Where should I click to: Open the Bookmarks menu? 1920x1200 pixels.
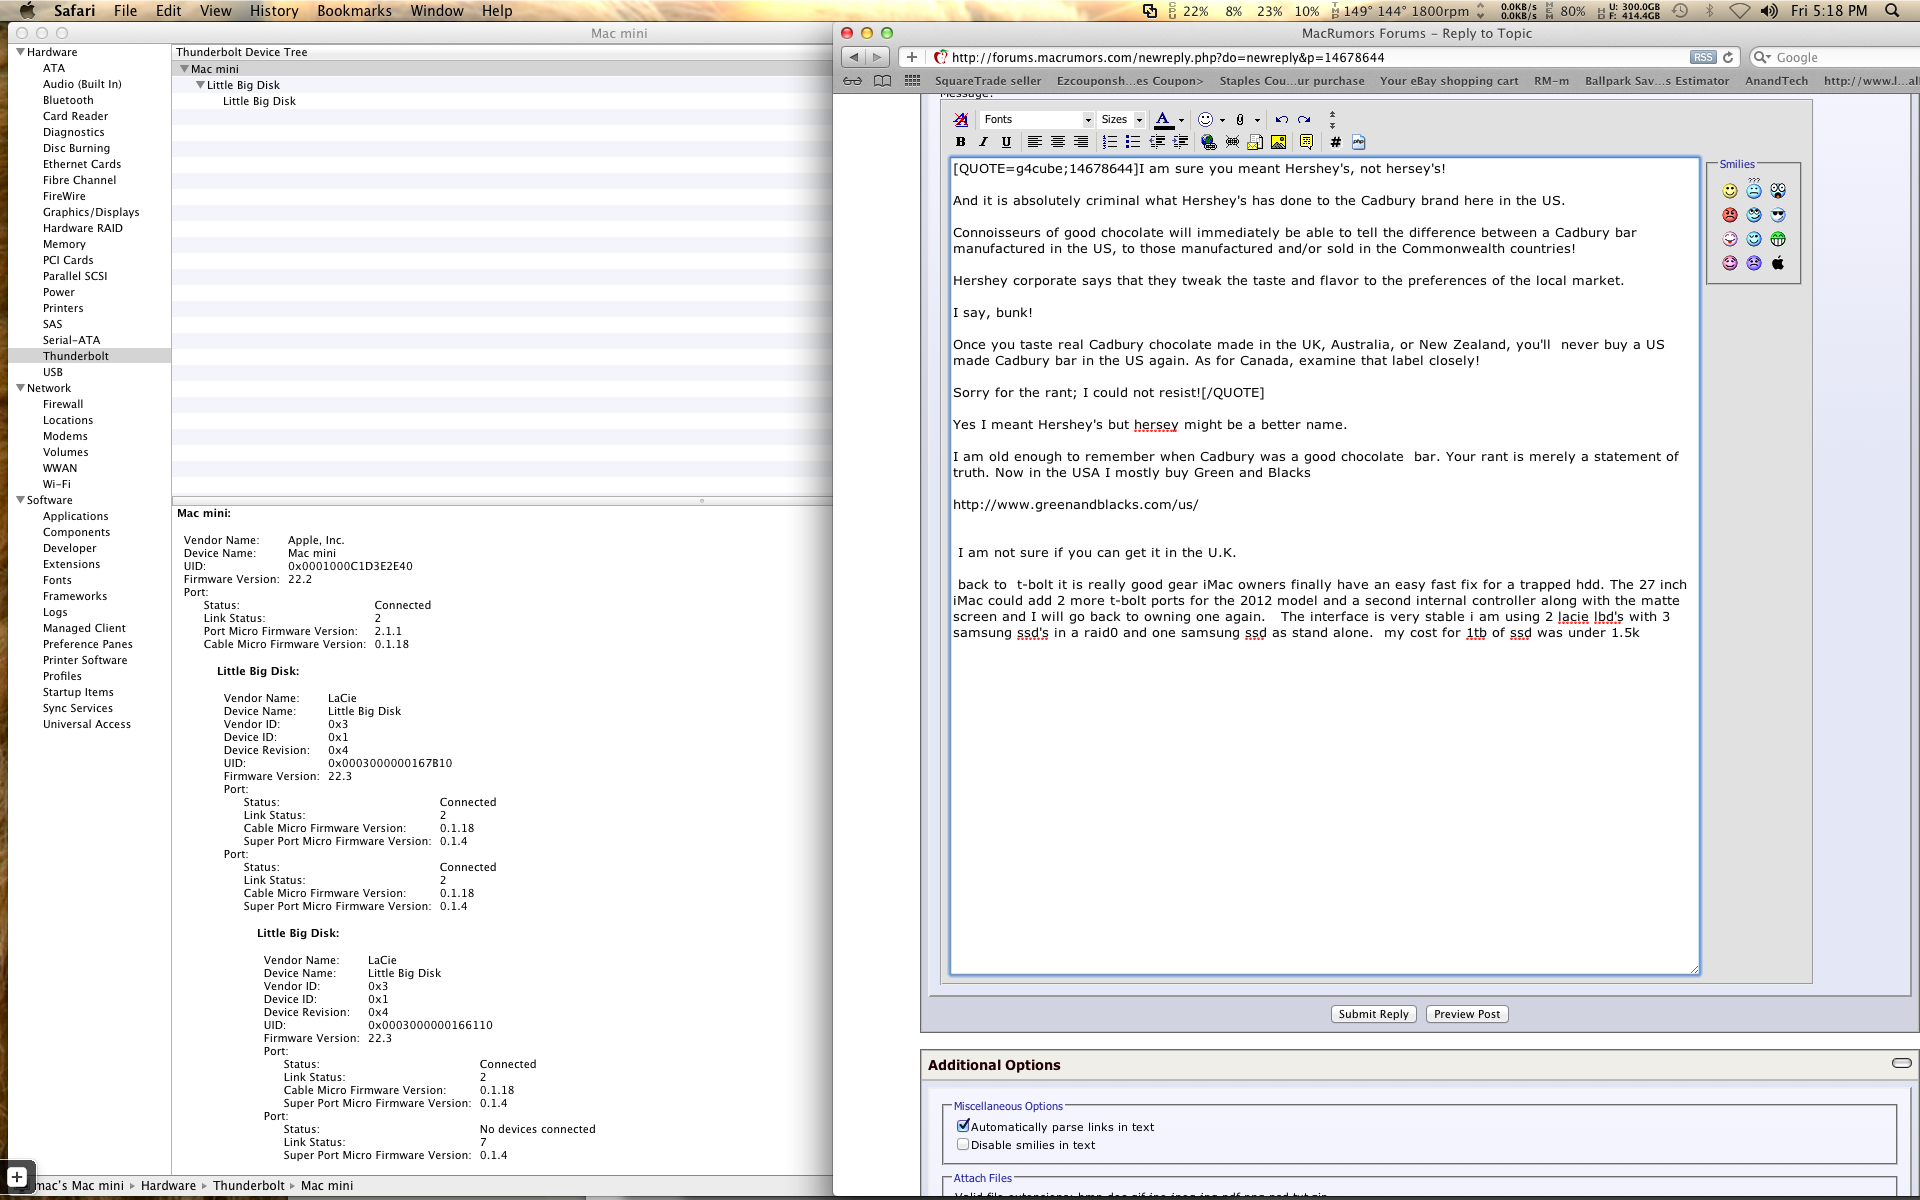pos(354,11)
